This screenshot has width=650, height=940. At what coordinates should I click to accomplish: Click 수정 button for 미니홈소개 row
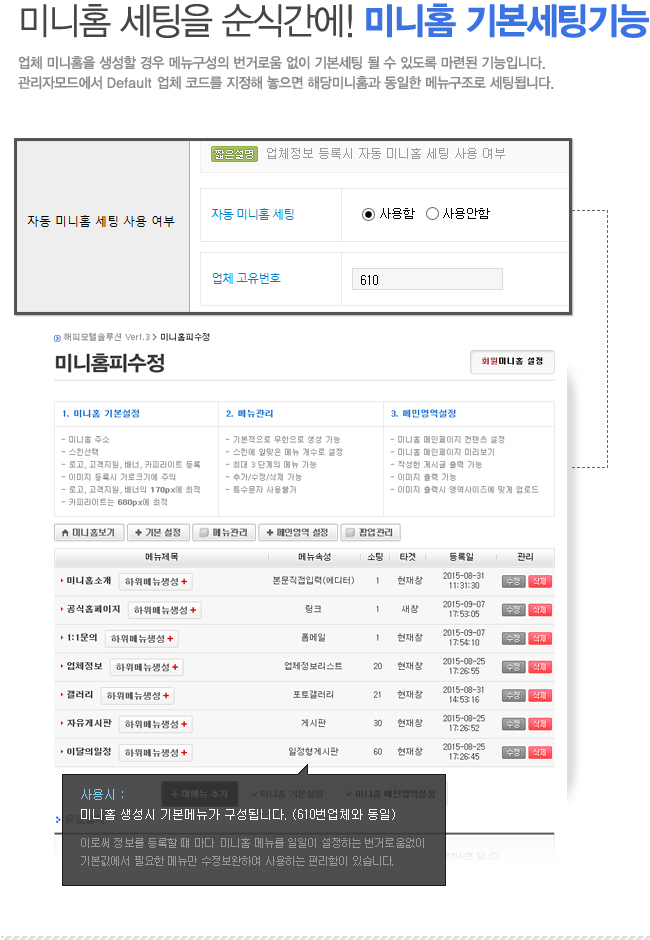pyautogui.click(x=513, y=582)
